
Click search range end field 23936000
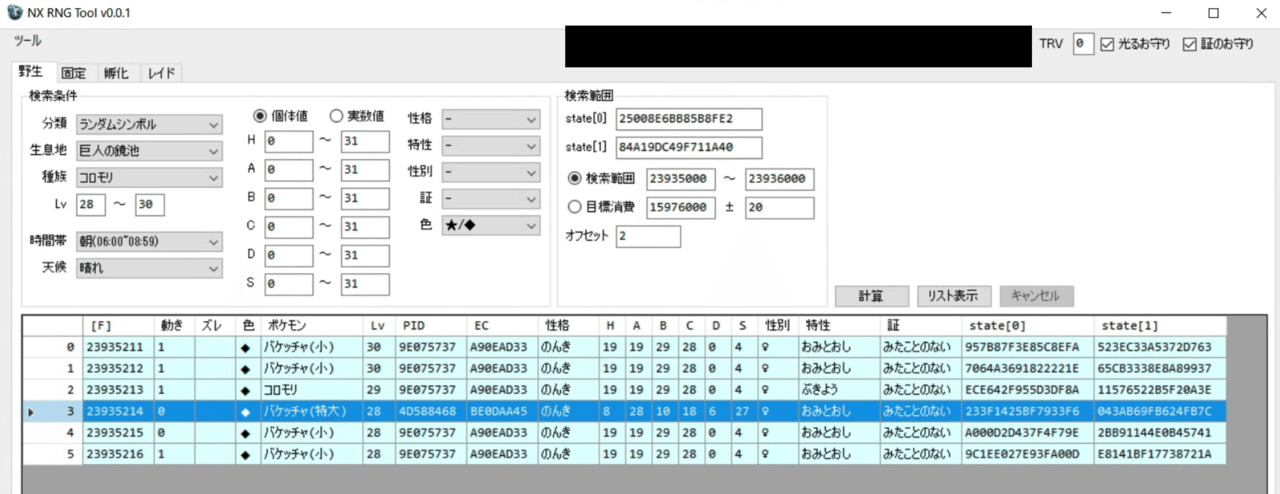[x=780, y=179]
